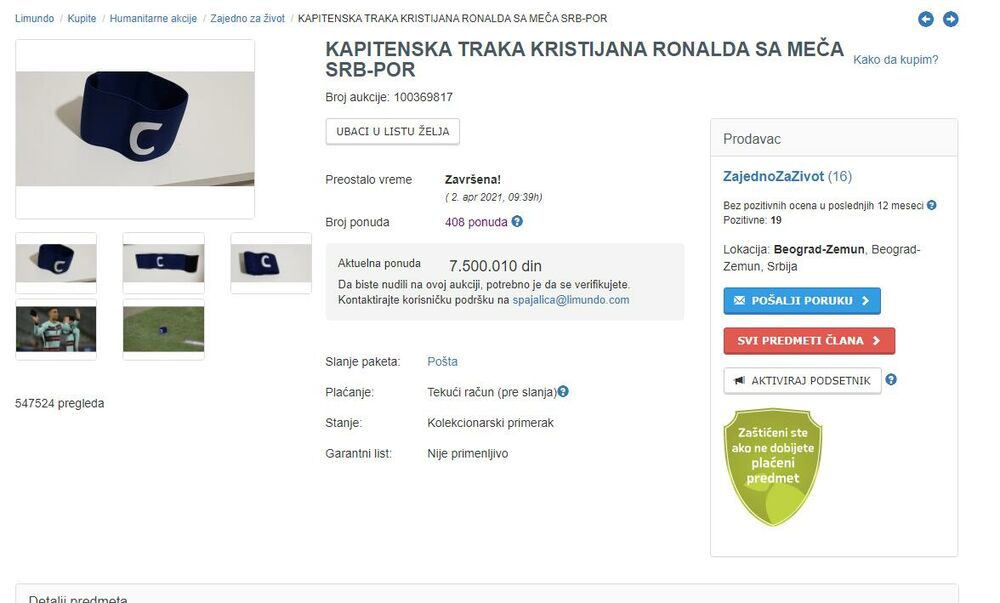Viewport: 1000px width, 603px height.
Task: Open Zajedno za život breadcrumb link
Action: pos(247,18)
